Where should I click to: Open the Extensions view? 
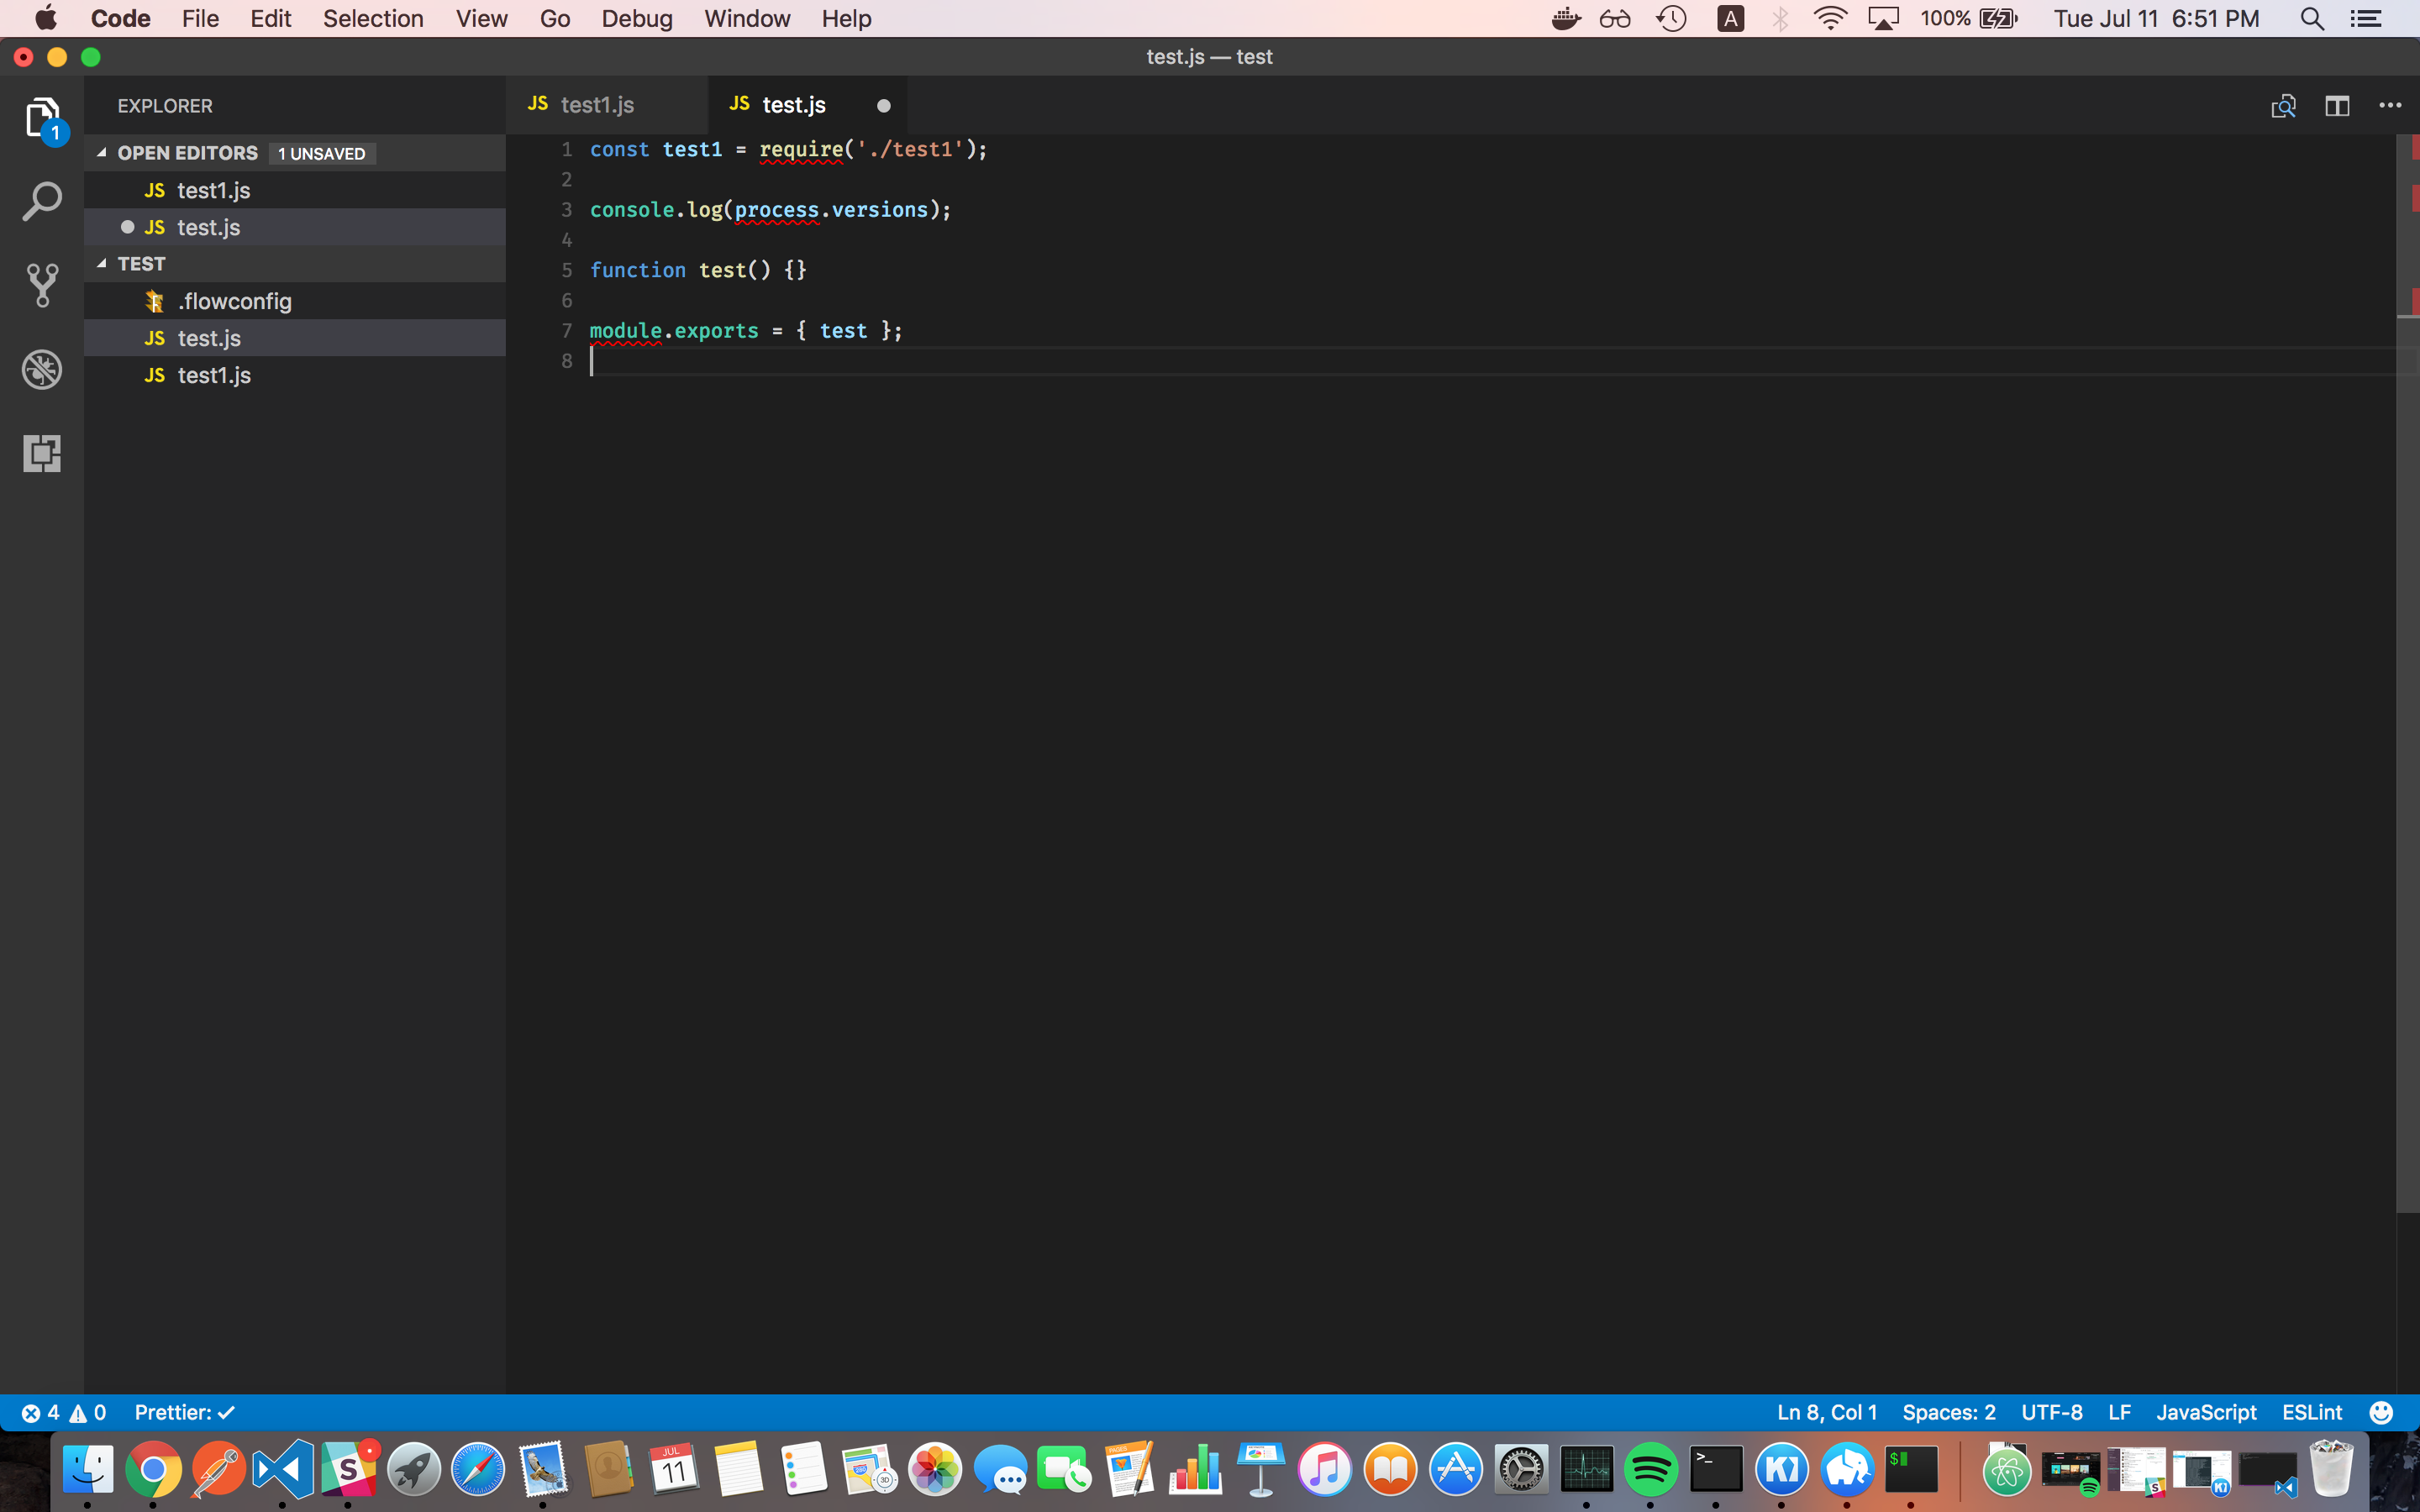pyautogui.click(x=42, y=453)
